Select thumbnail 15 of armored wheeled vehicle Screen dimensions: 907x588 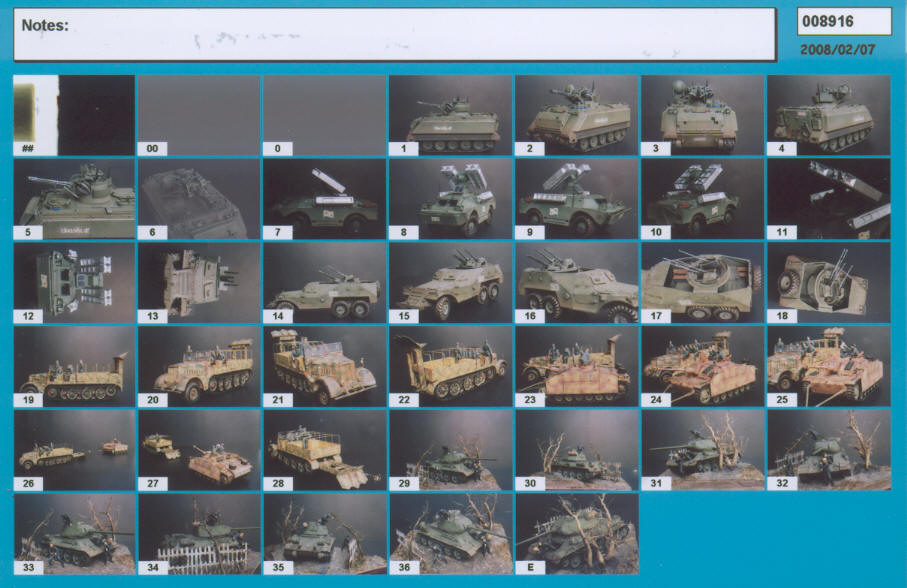tap(451, 283)
